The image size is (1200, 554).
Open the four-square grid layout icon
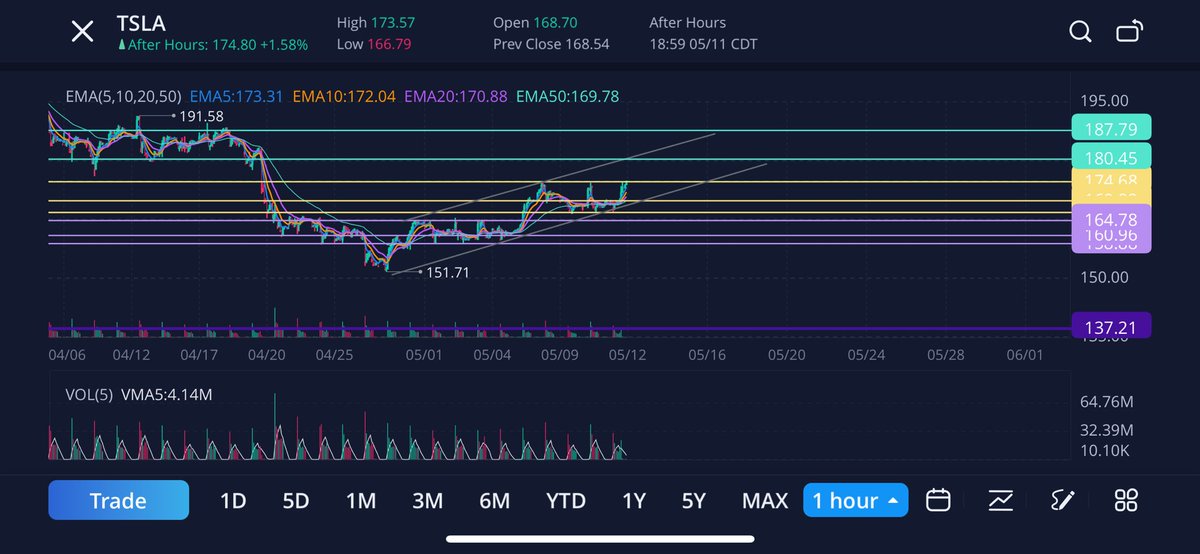click(1126, 500)
